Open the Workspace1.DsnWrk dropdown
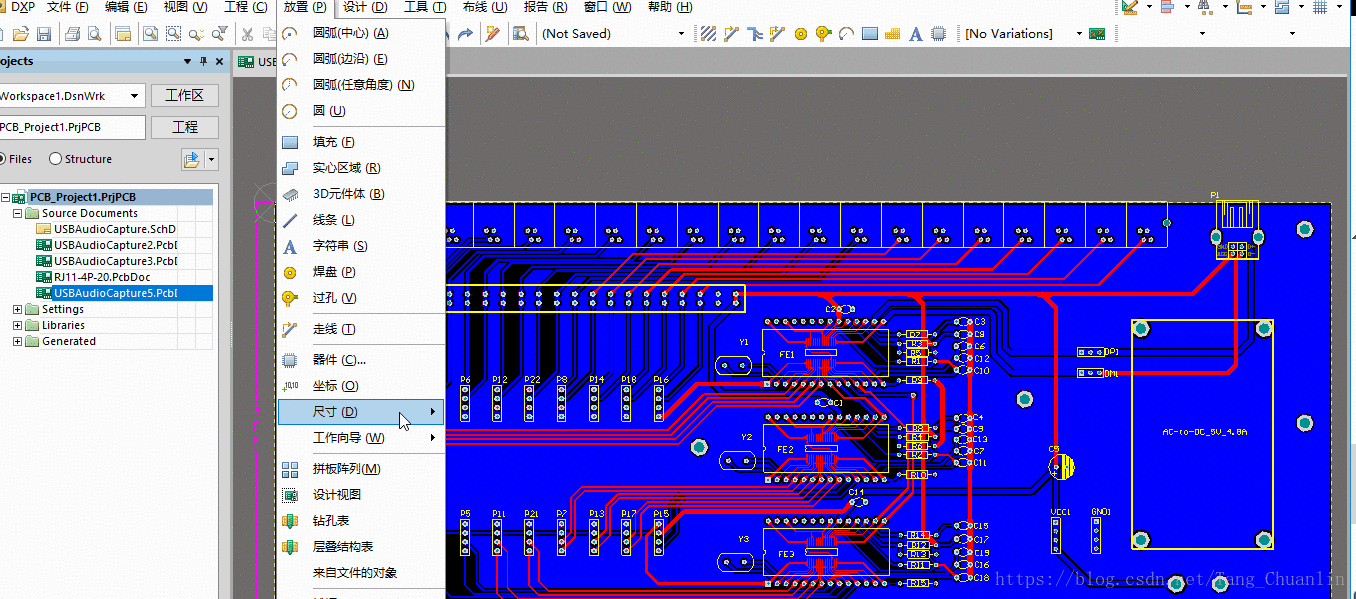 (134, 96)
